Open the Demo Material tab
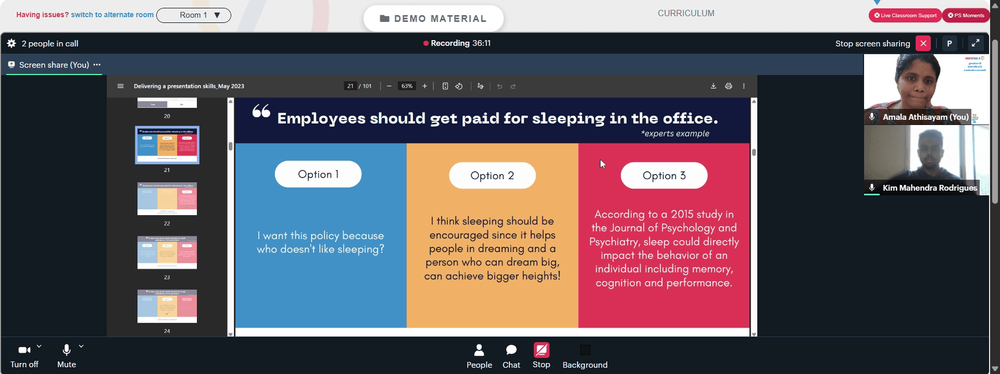The width and height of the screenshot is (1000, 374). pos(433,19)
